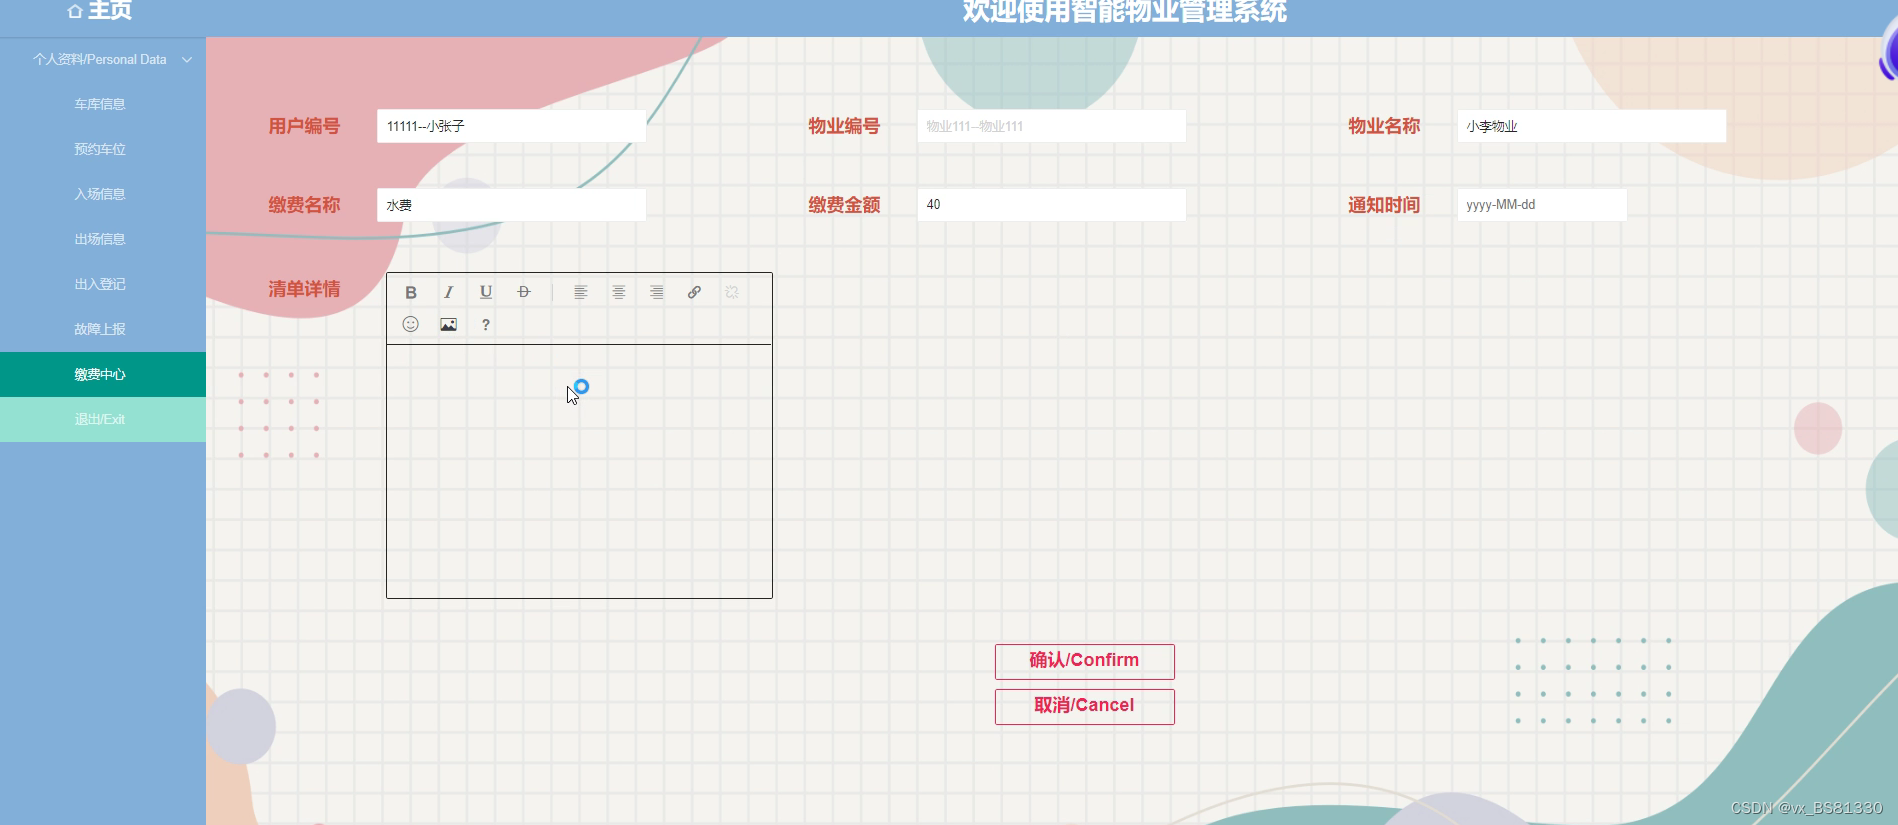Click the 取消/Cancel button

click(1085, 706)
